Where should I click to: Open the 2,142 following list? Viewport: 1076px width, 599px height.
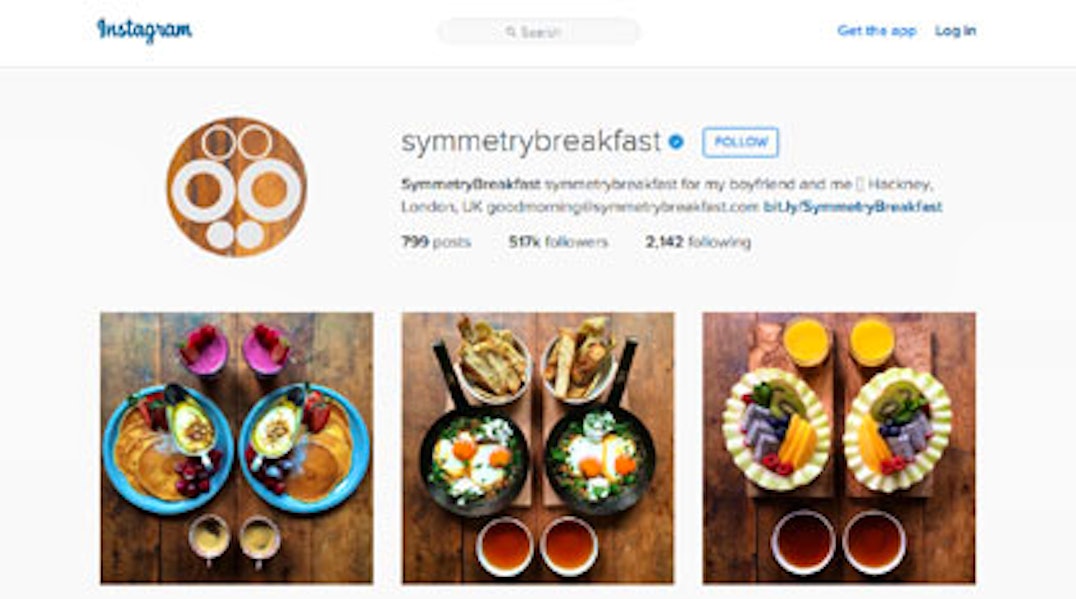click(x=698, y=242)
